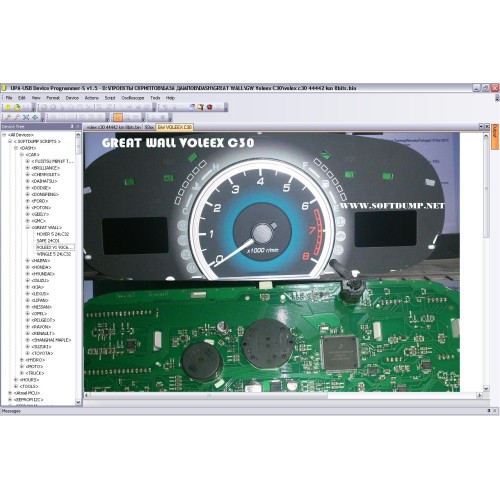Click the horizontal scrollbar under the image
The height and width of the screenshot is (500, 500).
pos(283,395)
